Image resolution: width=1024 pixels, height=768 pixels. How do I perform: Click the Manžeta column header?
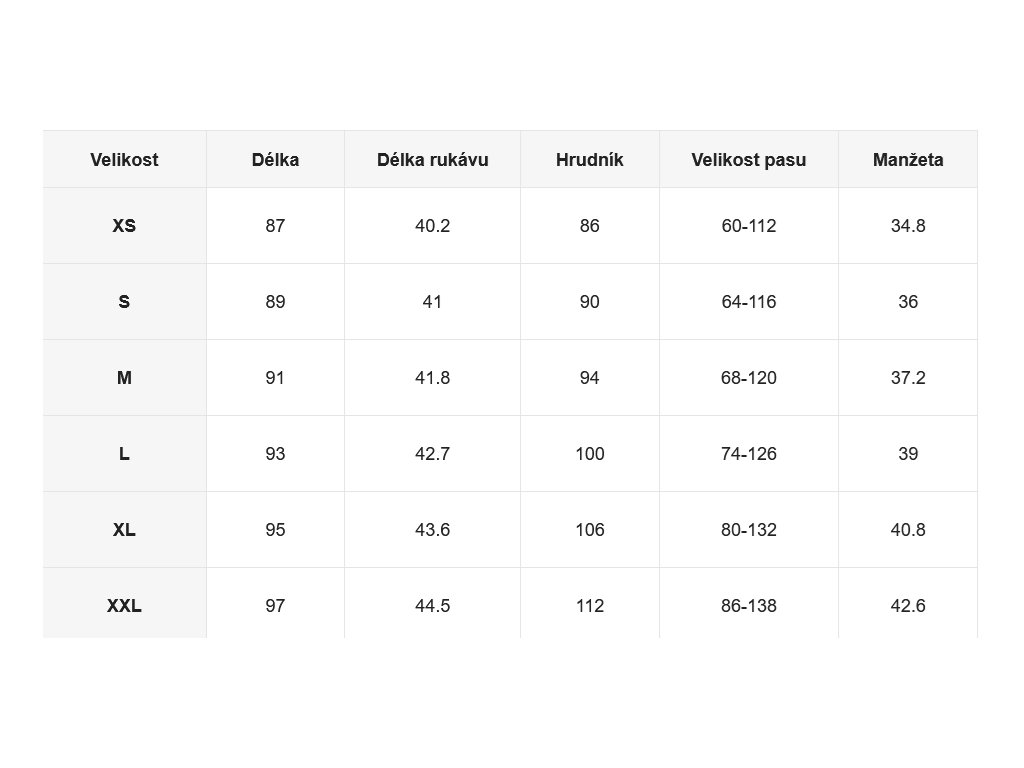coord(908,159)
